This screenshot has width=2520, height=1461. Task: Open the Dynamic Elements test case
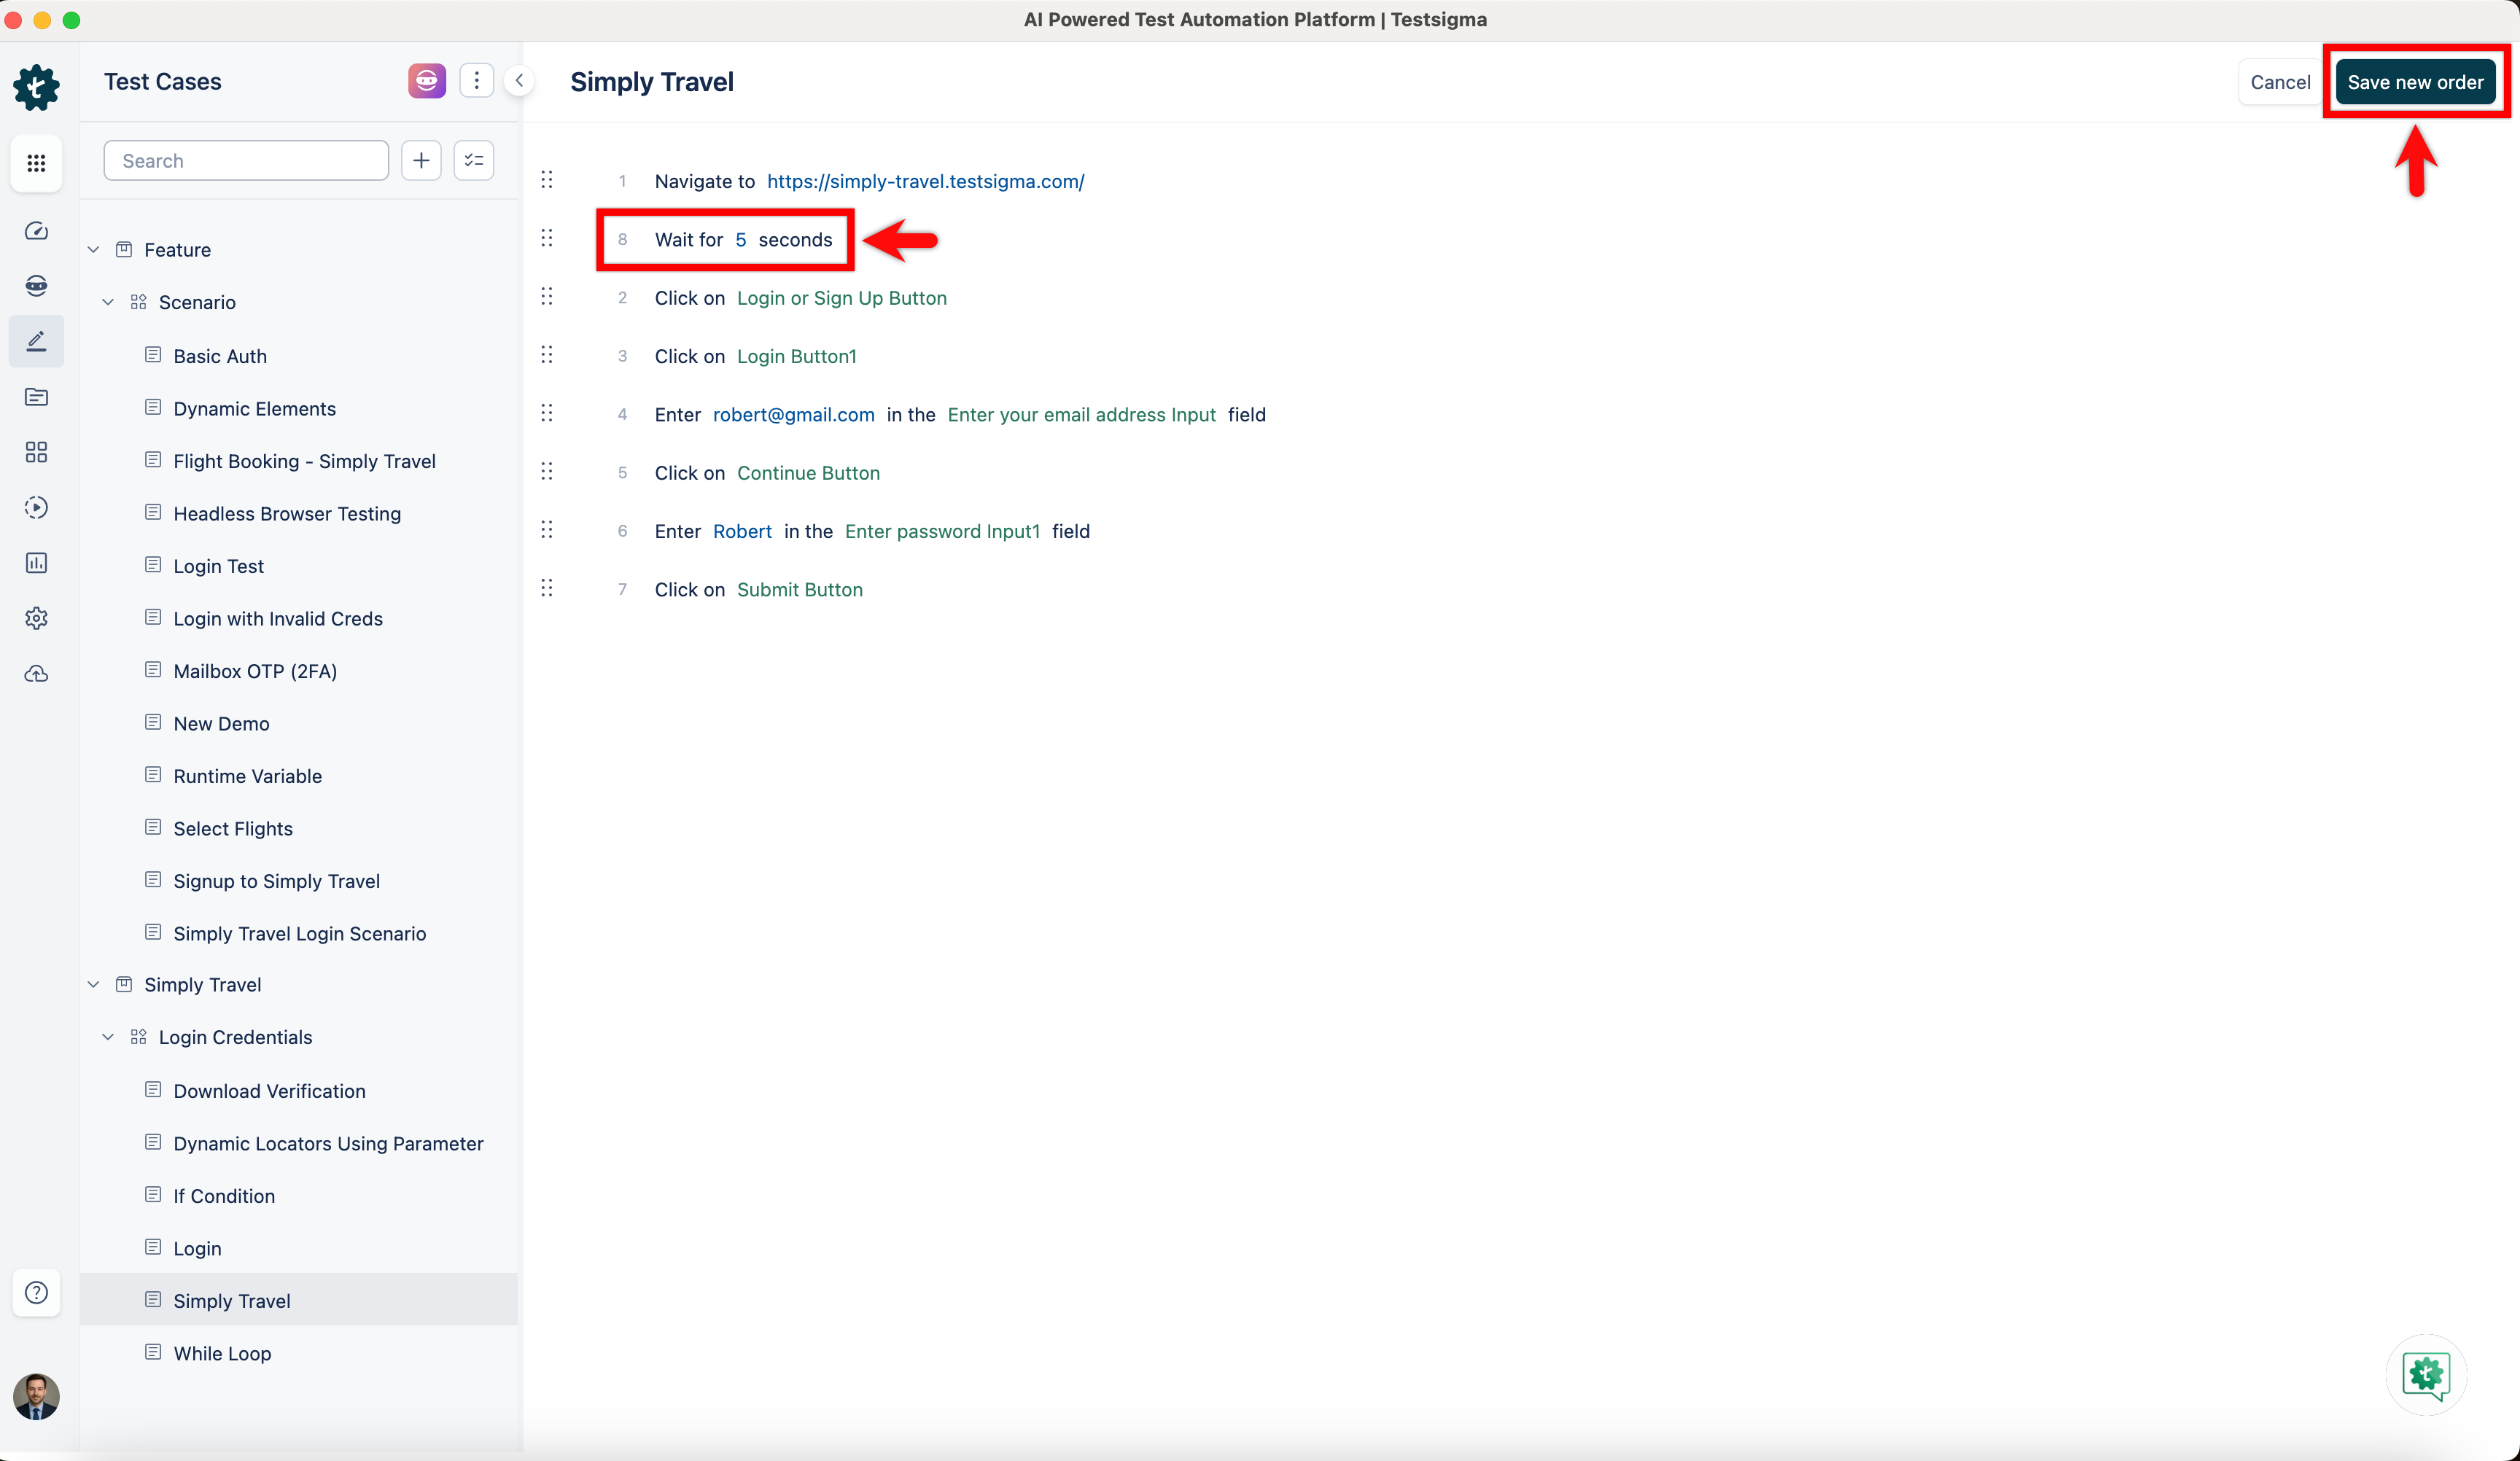click(x=254, y=409)
